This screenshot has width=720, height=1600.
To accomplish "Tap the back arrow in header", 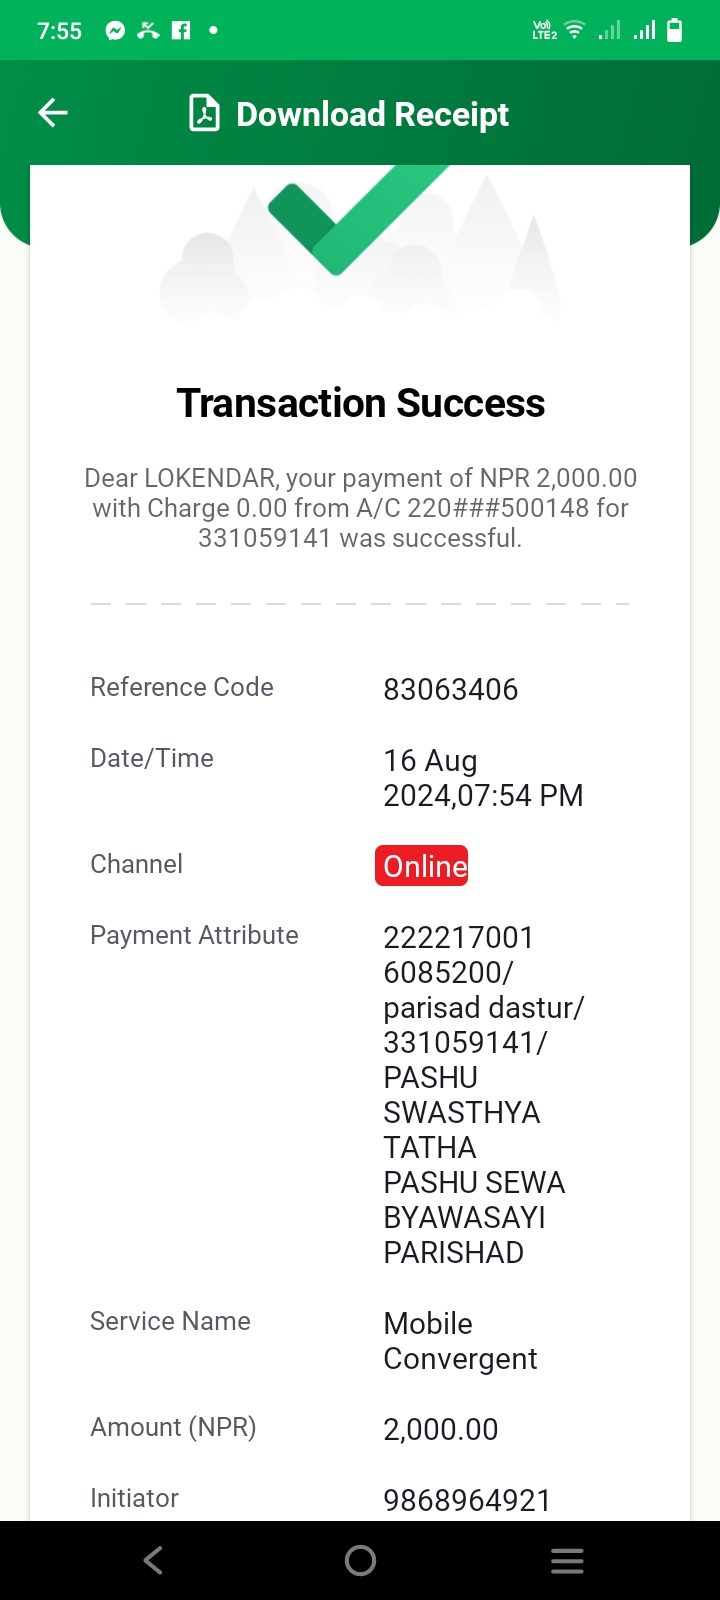I will click(53, 113).
